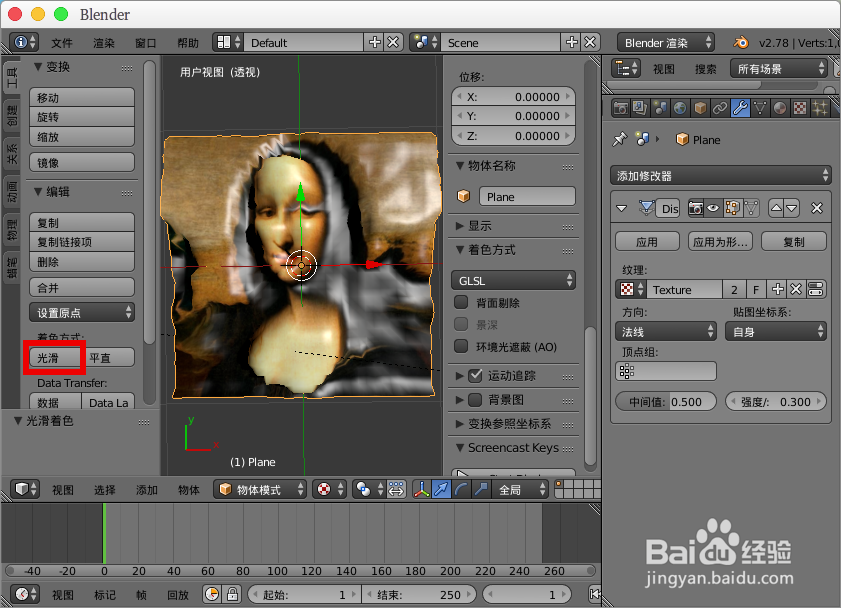This screenshot has width=841, height=608.
Task: Click the orange cube icon beside Plane
Action: [682, 139]
